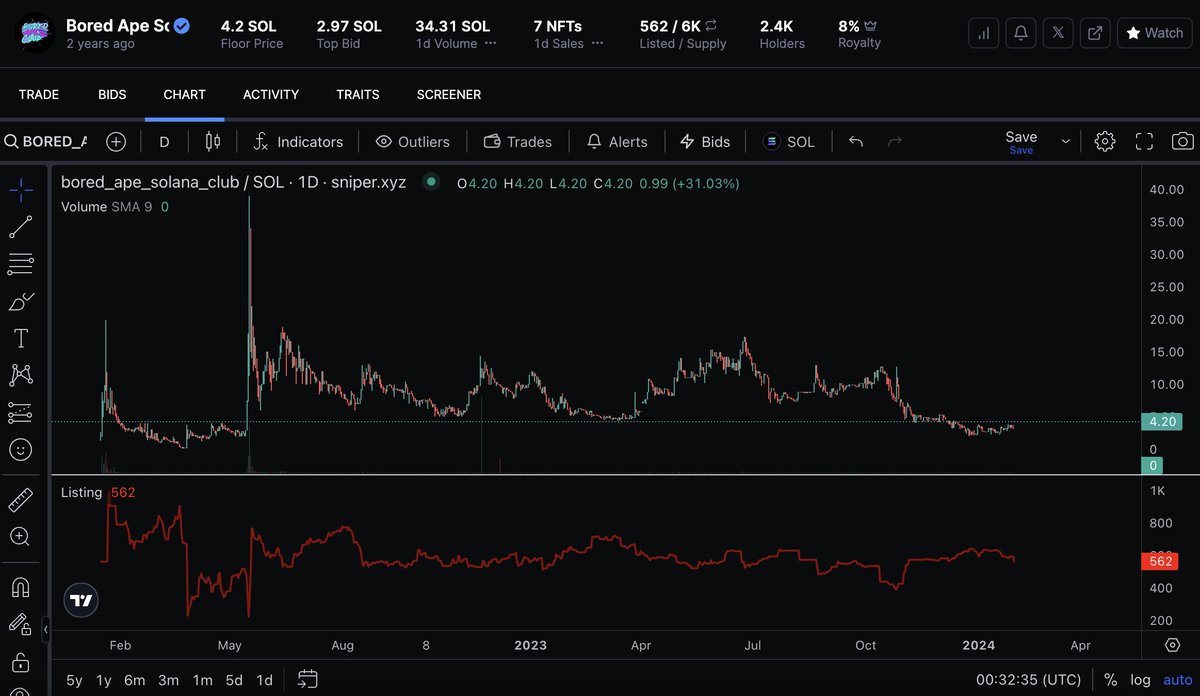
Task: Click the Bored Ape collection avatar
Action: (x=33, y=33)
